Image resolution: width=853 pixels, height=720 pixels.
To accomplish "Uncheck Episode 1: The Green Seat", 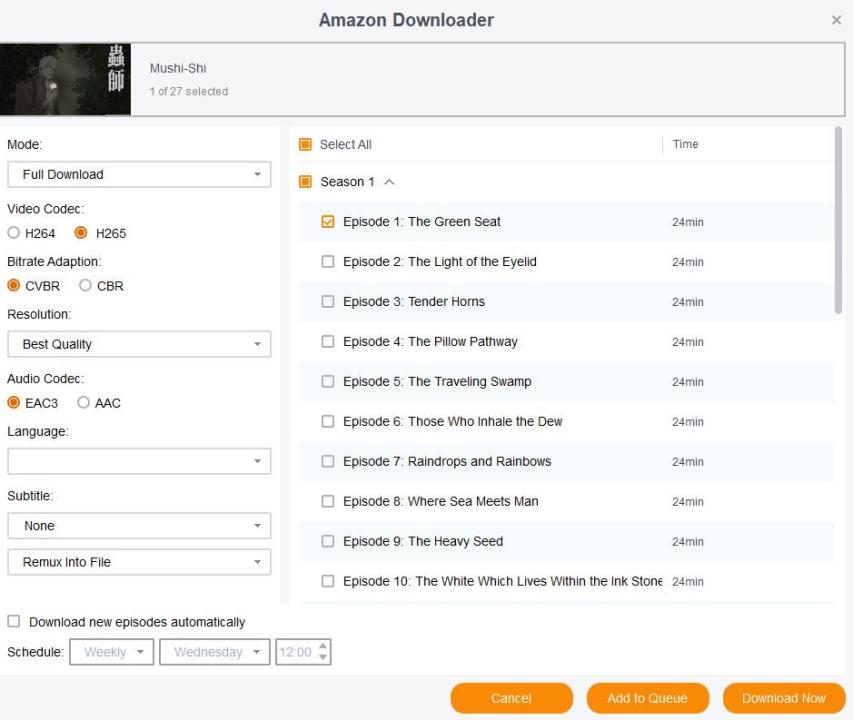I will point(327,222).
